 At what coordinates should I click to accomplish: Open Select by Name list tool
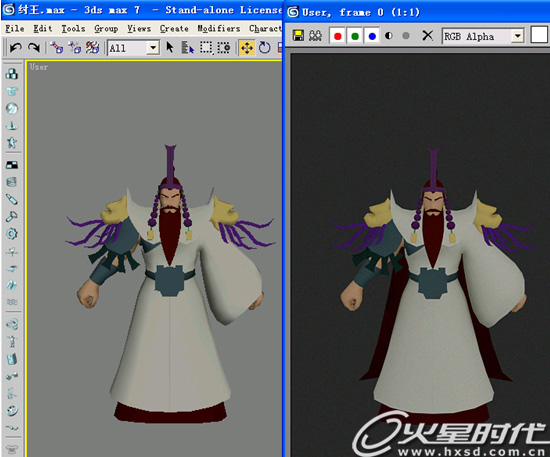[188, 47]
